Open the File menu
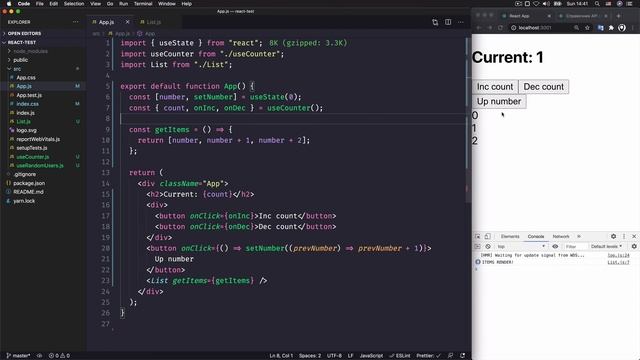Screen dimensions: 640x360 40,4
